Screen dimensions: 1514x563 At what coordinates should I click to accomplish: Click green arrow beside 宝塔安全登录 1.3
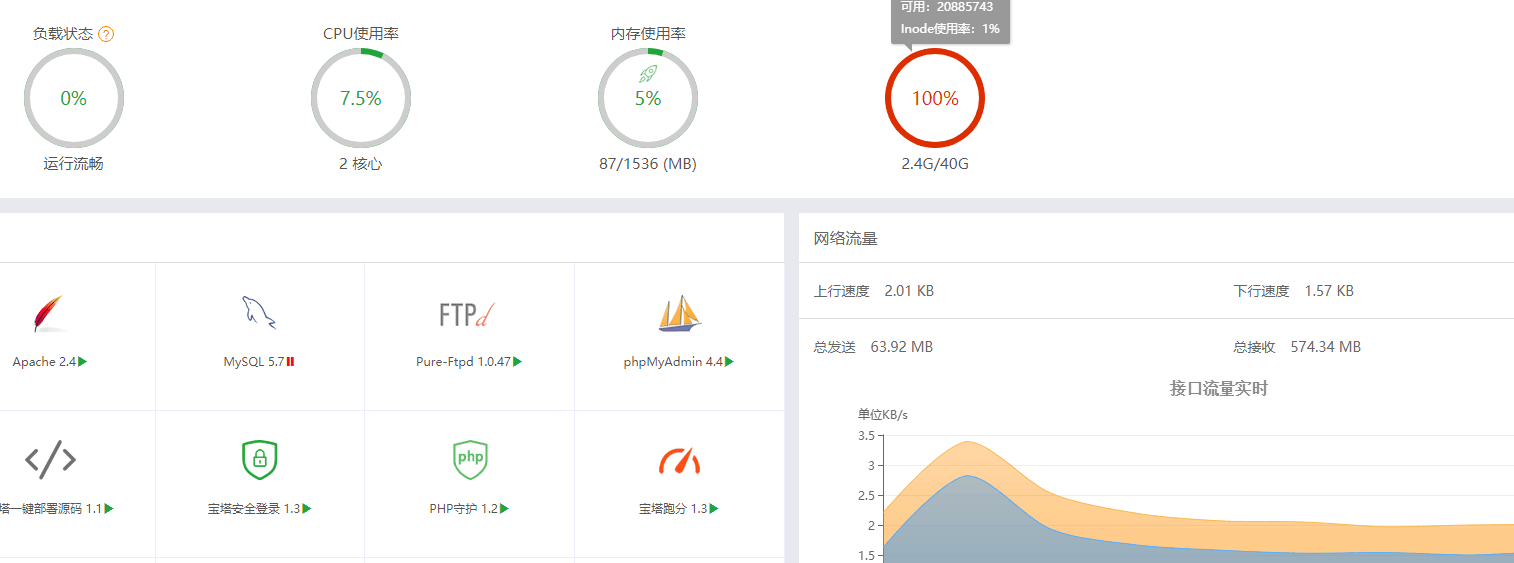(307, 509)
